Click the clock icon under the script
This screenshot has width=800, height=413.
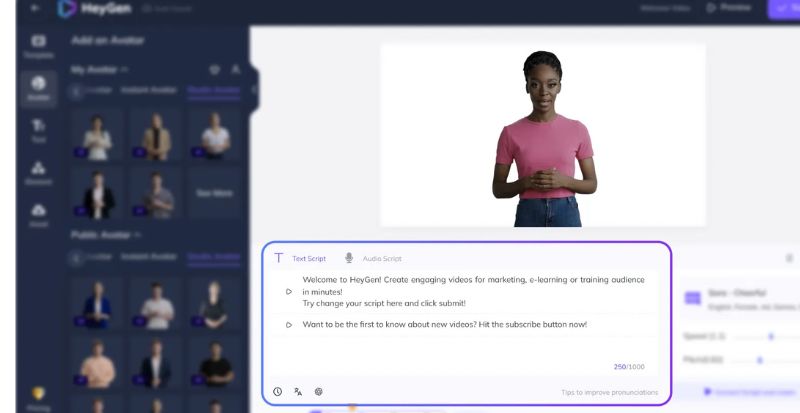[277, 392]
